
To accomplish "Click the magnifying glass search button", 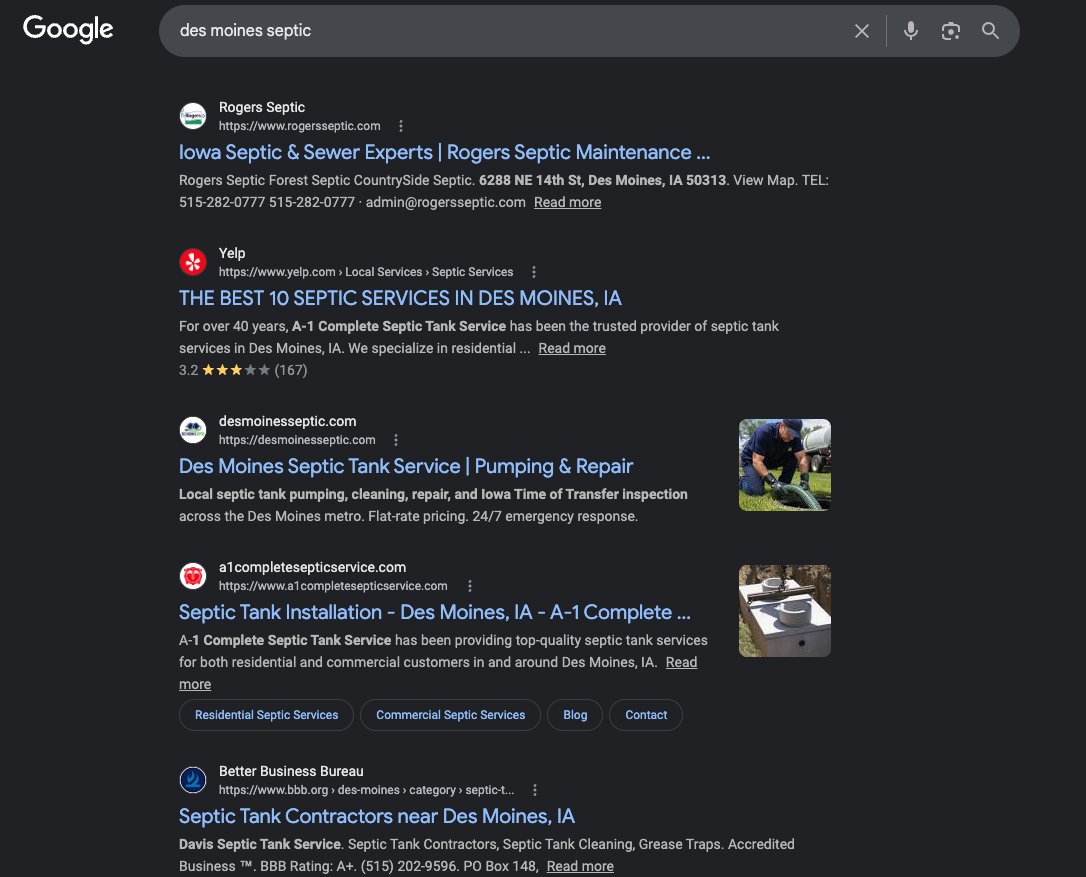I will (x=990, y=31).
